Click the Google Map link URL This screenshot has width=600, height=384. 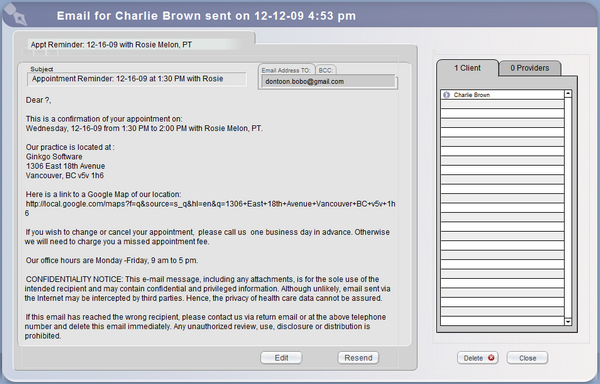210,208
